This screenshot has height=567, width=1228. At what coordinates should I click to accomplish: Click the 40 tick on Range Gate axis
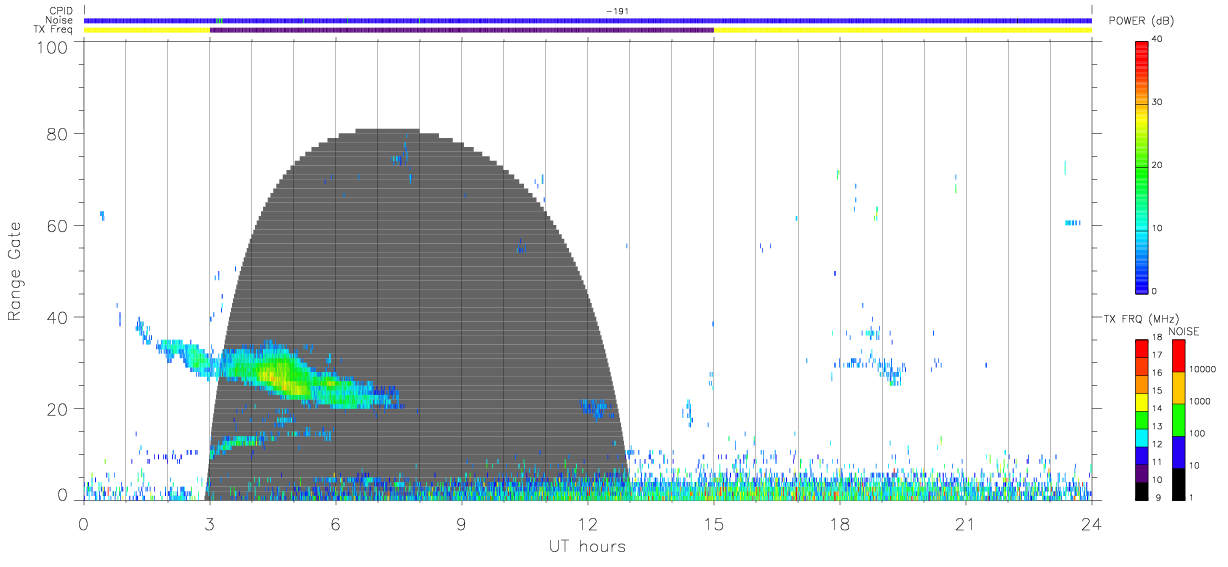pyautogui.click(x=56, y=317)
